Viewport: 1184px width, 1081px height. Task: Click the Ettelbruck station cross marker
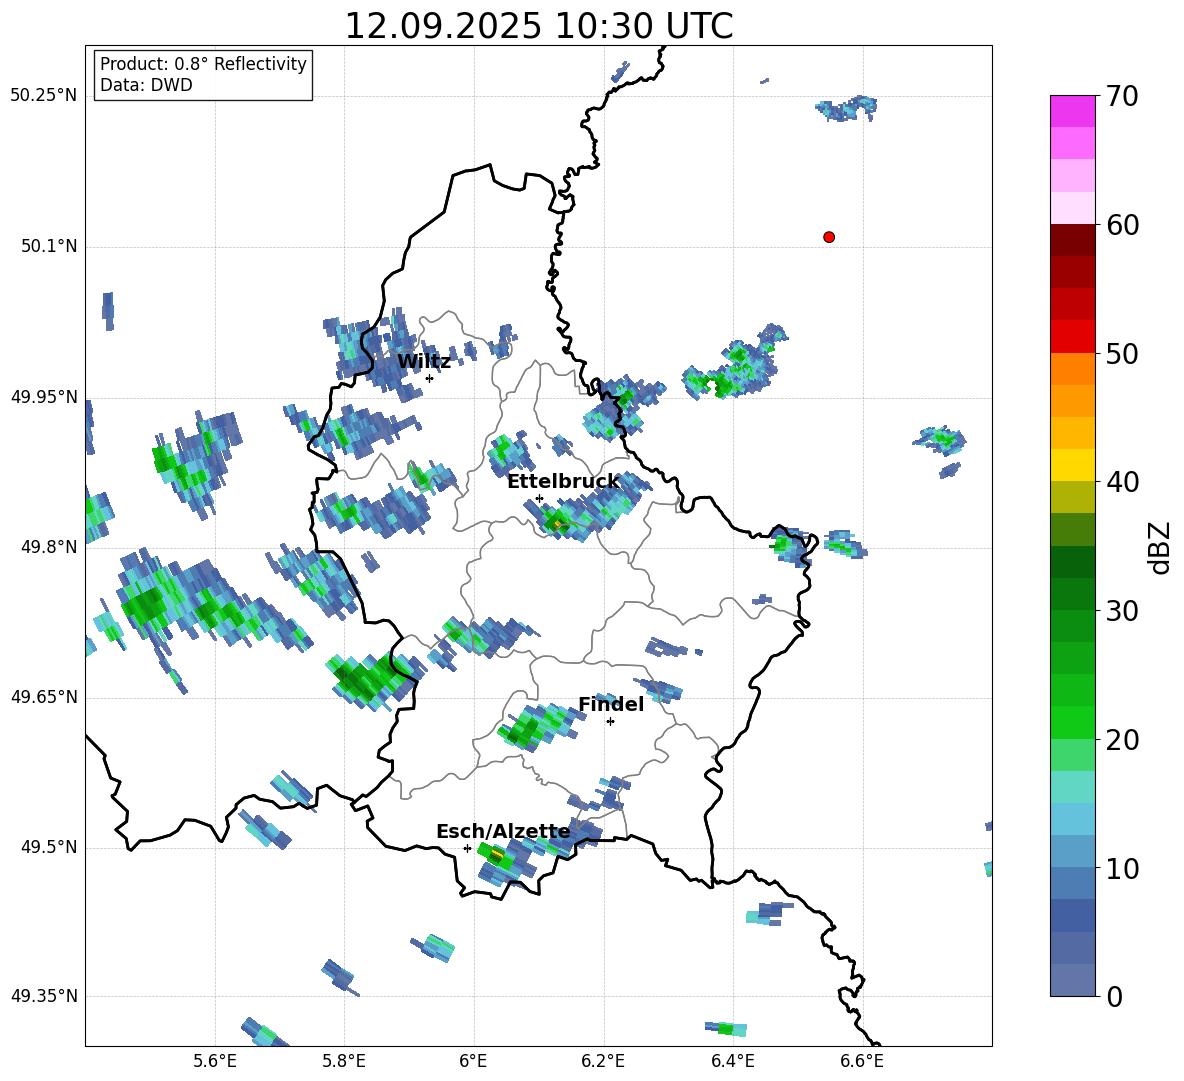539,498
